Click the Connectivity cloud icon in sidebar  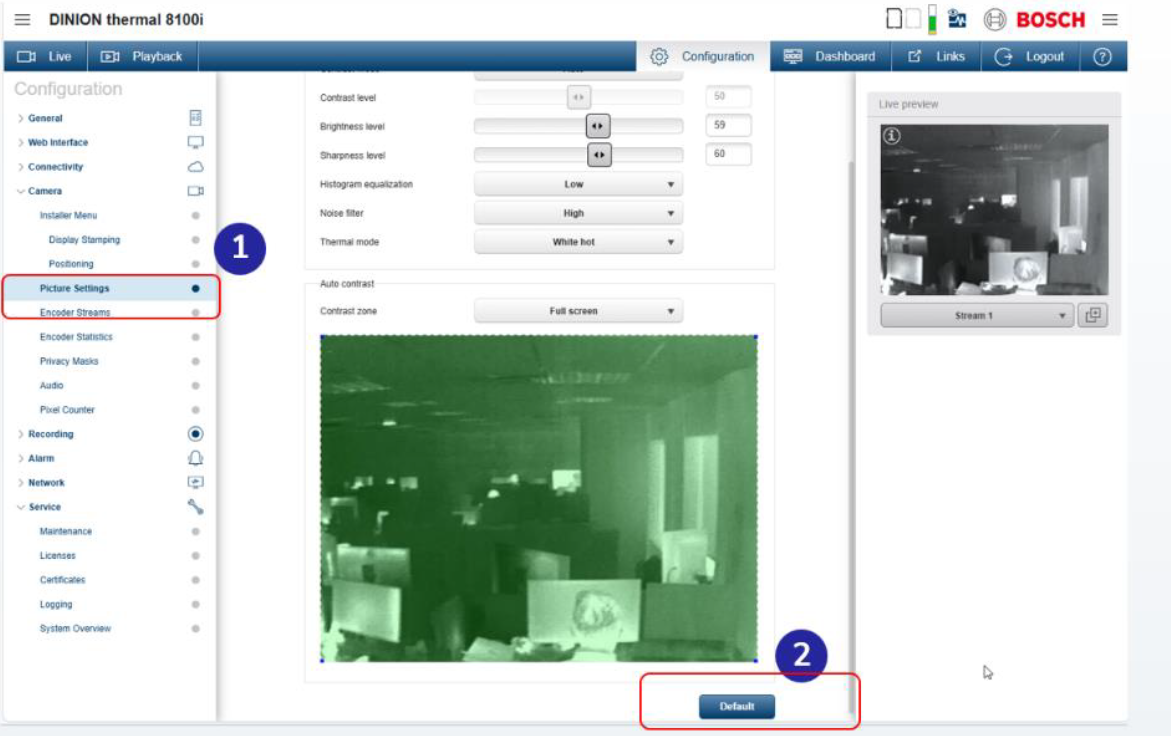196,167
